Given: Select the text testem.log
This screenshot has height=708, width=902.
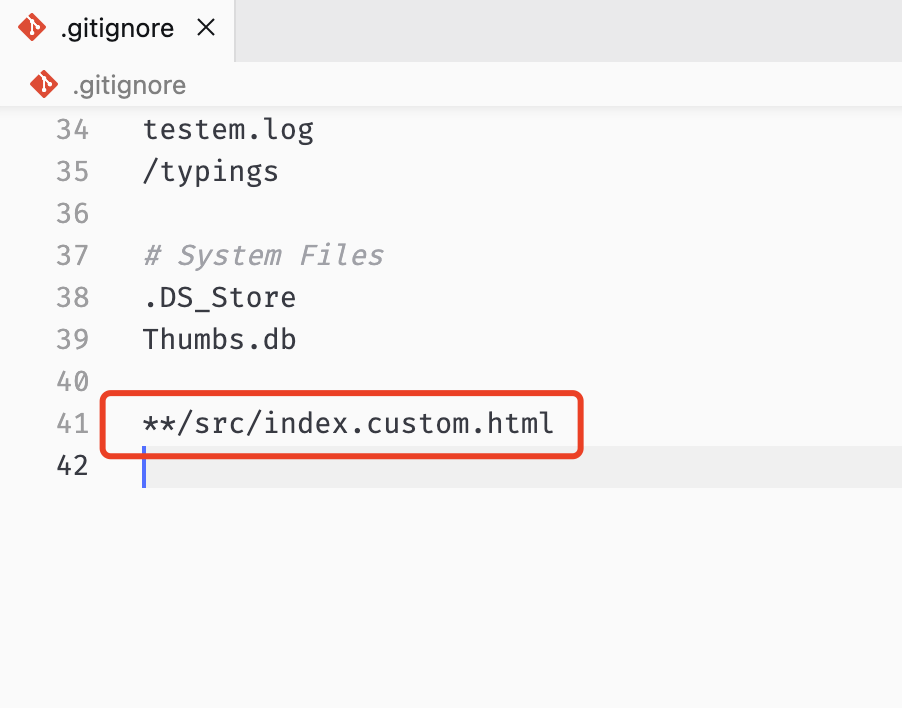Looking at the screenshot, I should point(228,129).
